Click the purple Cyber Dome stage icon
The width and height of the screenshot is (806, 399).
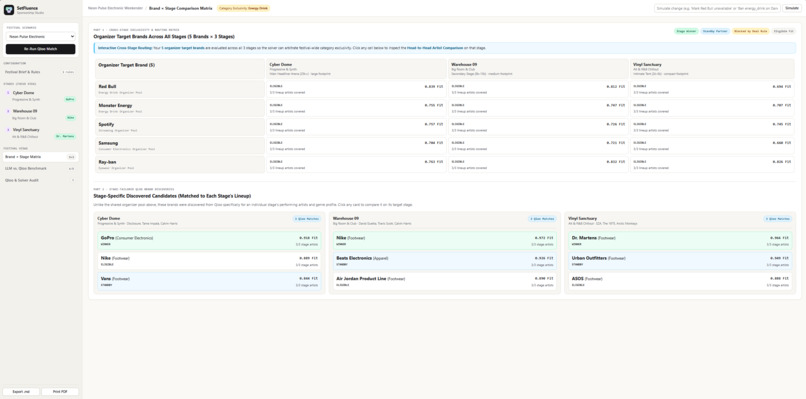click(8, 93)
